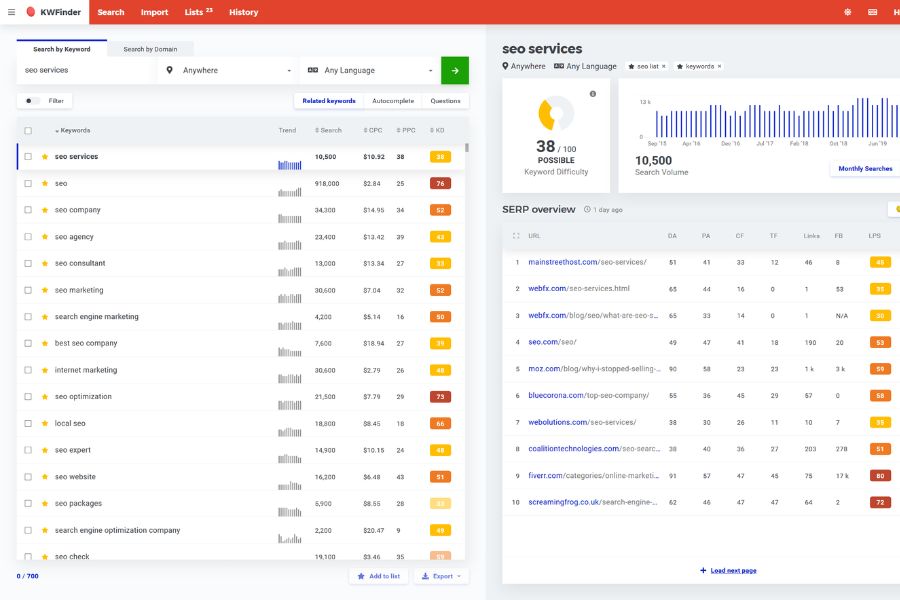Open the History menu
The height and width of the screenshot is (600, 900).
click(241, 12)
